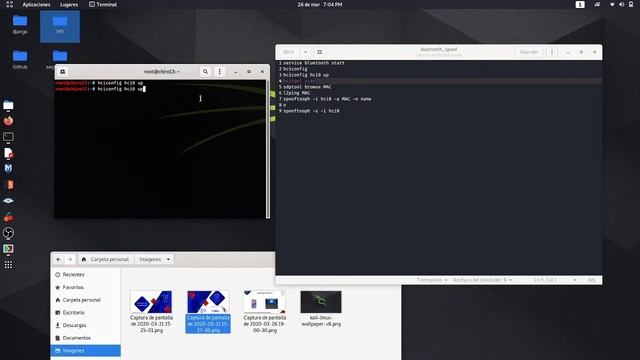Click Carpeta personal in the path bar

(x=106, y=259)
